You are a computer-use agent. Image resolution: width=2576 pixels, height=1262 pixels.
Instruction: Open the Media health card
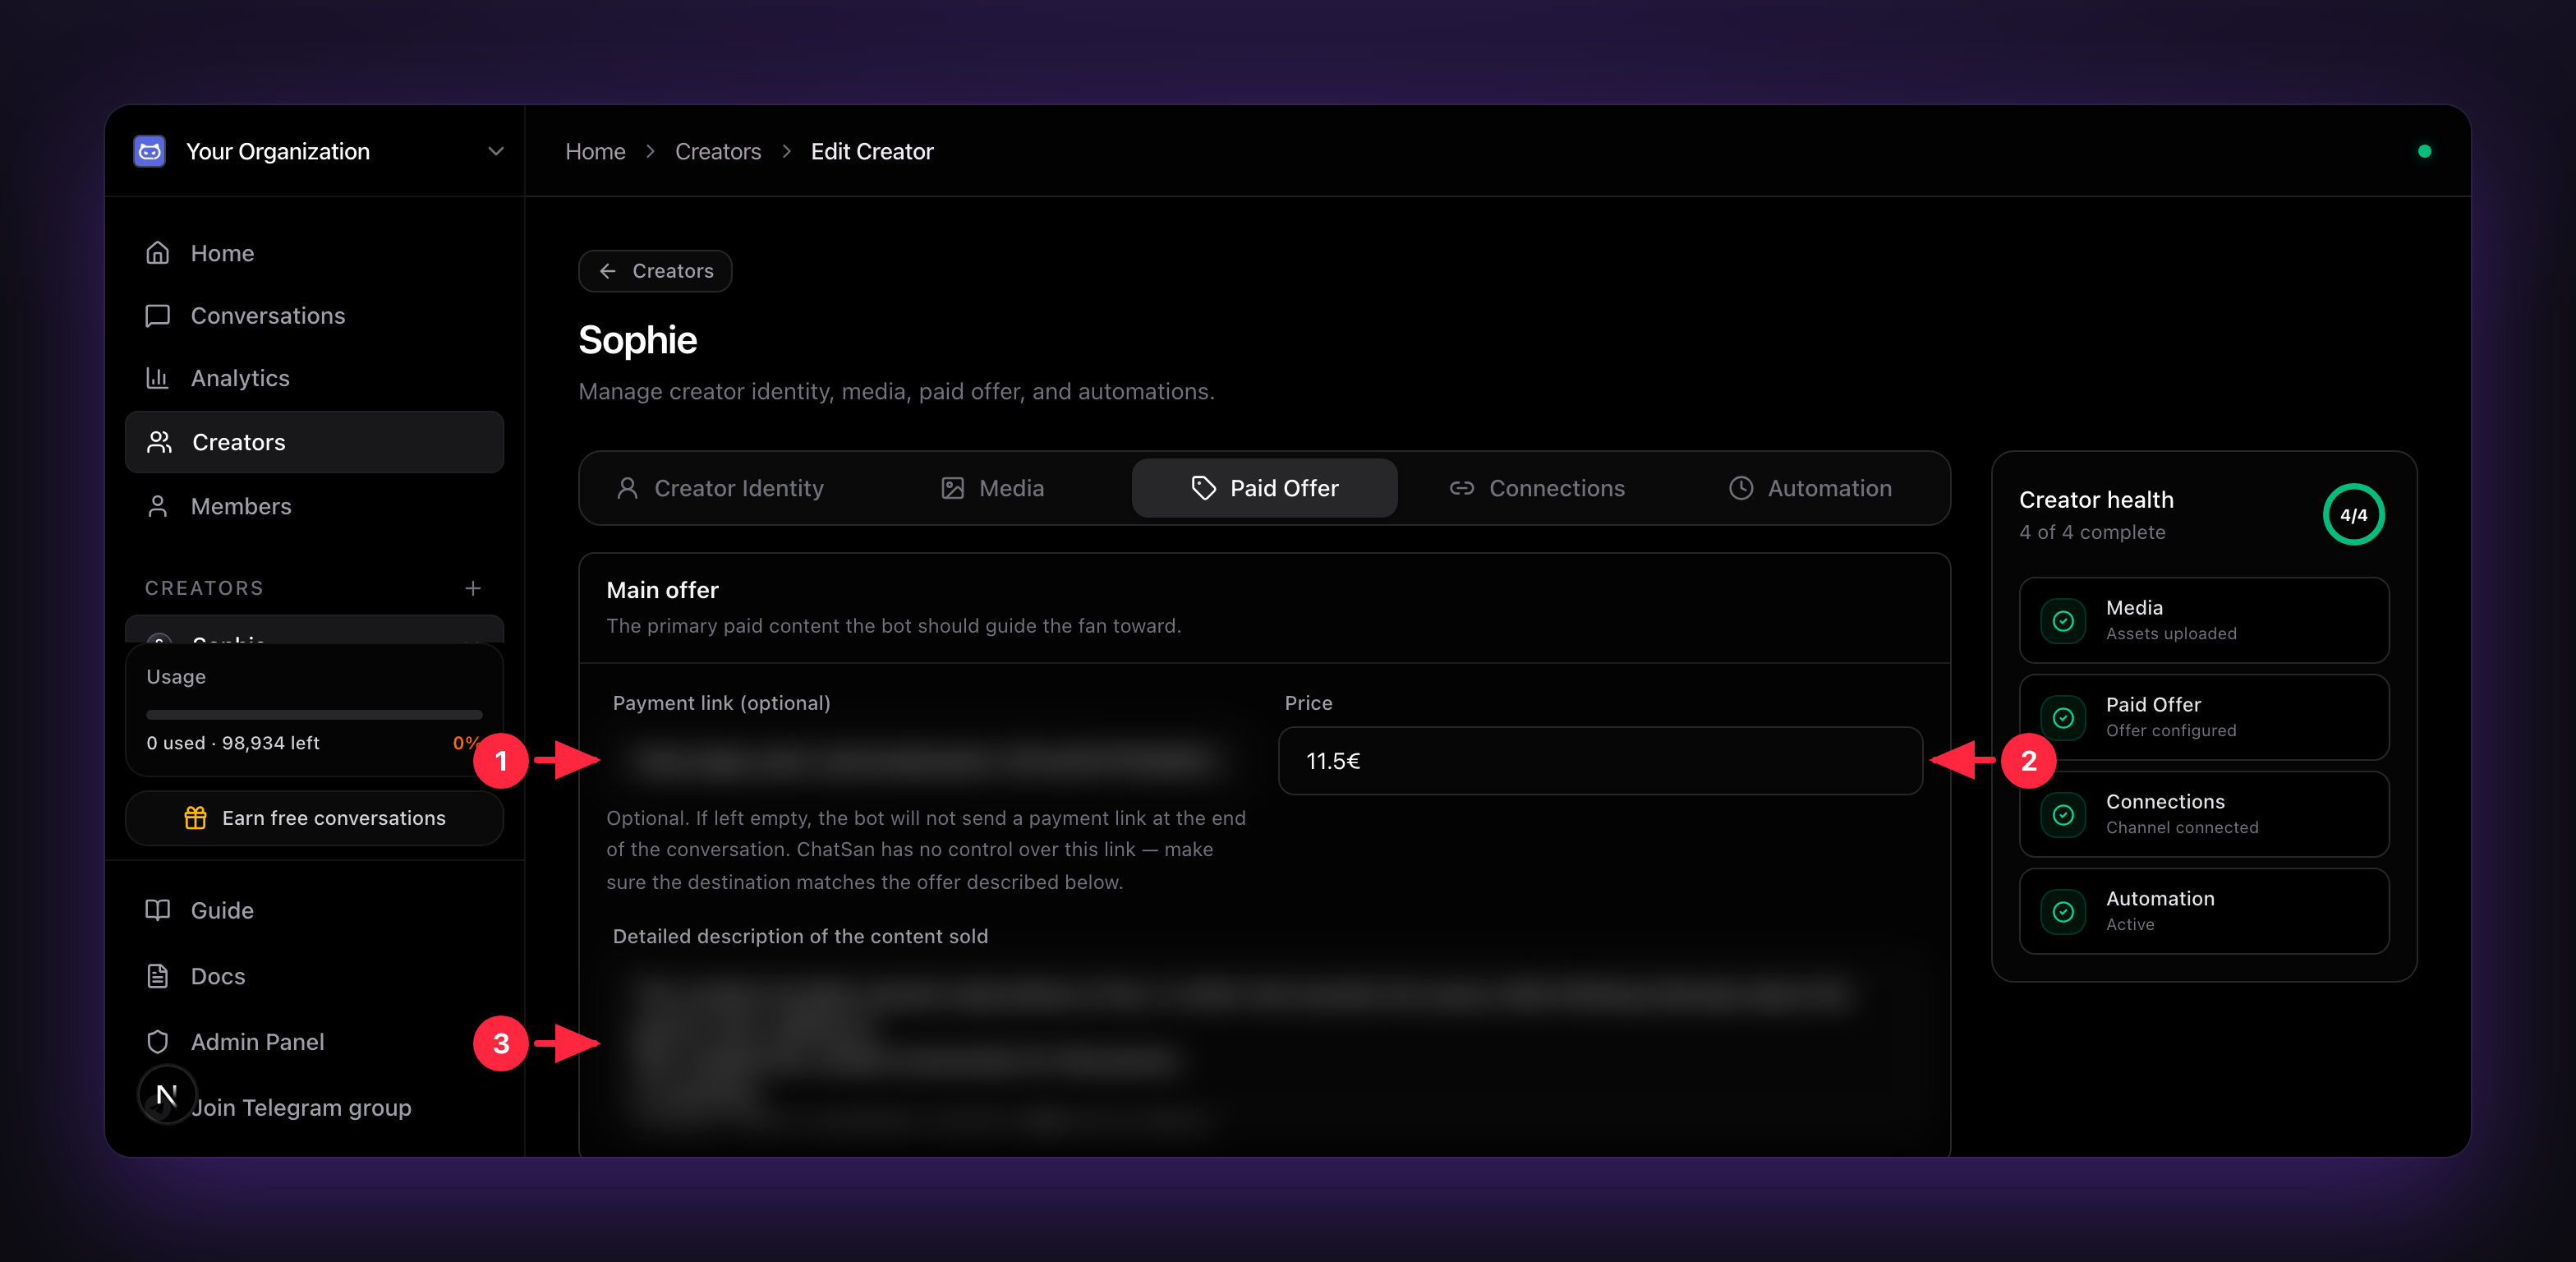click(x=2203, y=620)
